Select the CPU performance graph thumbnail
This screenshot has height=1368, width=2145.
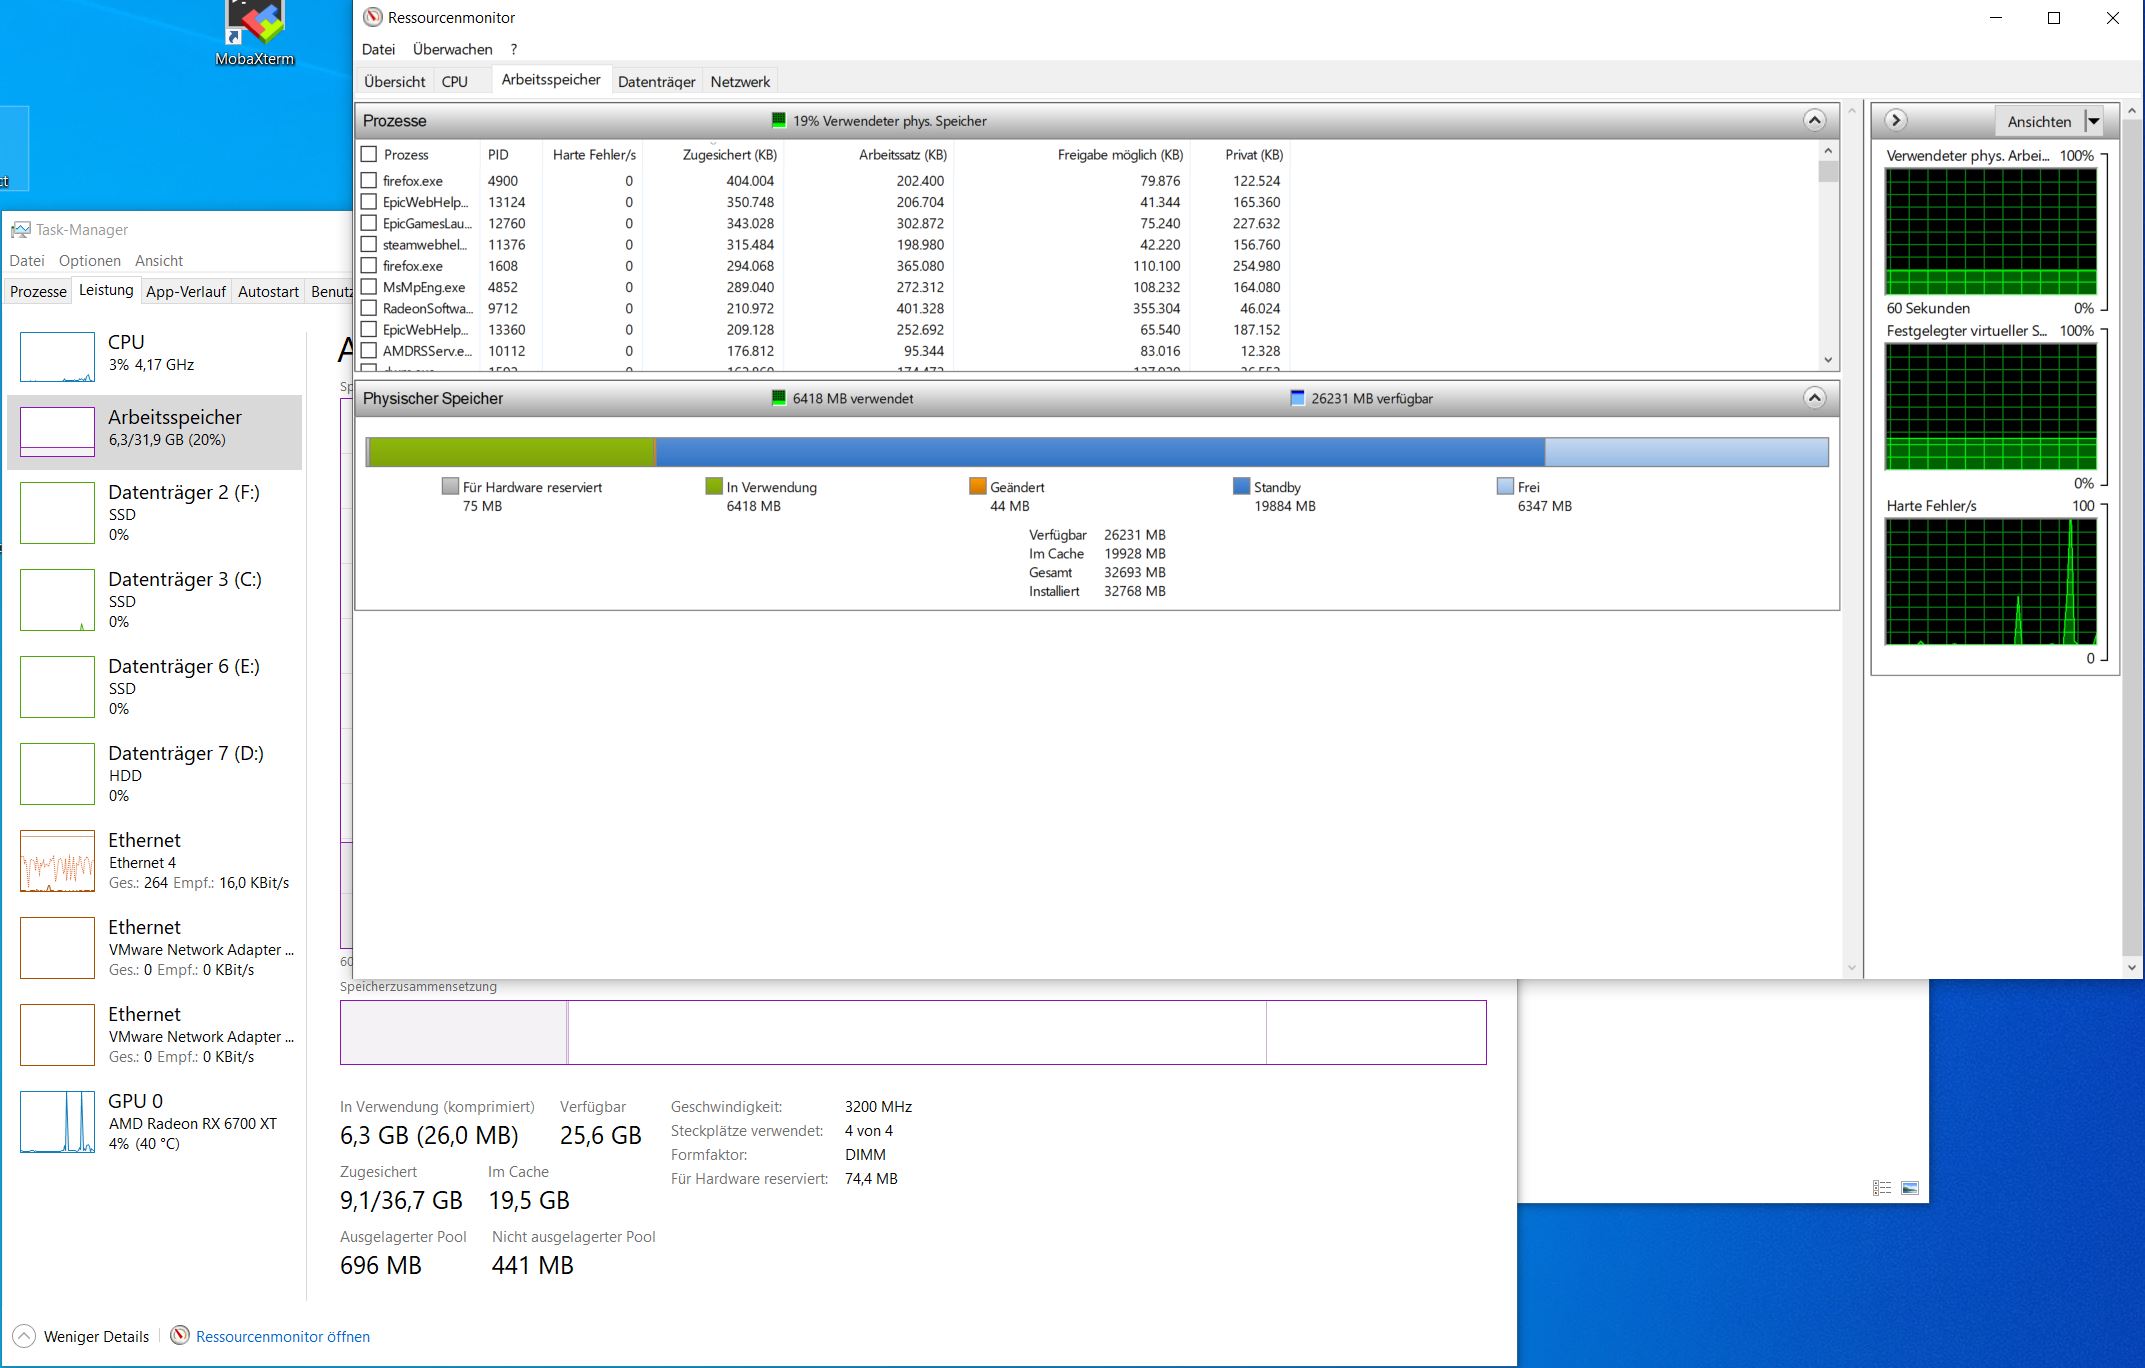coord(57,357)
